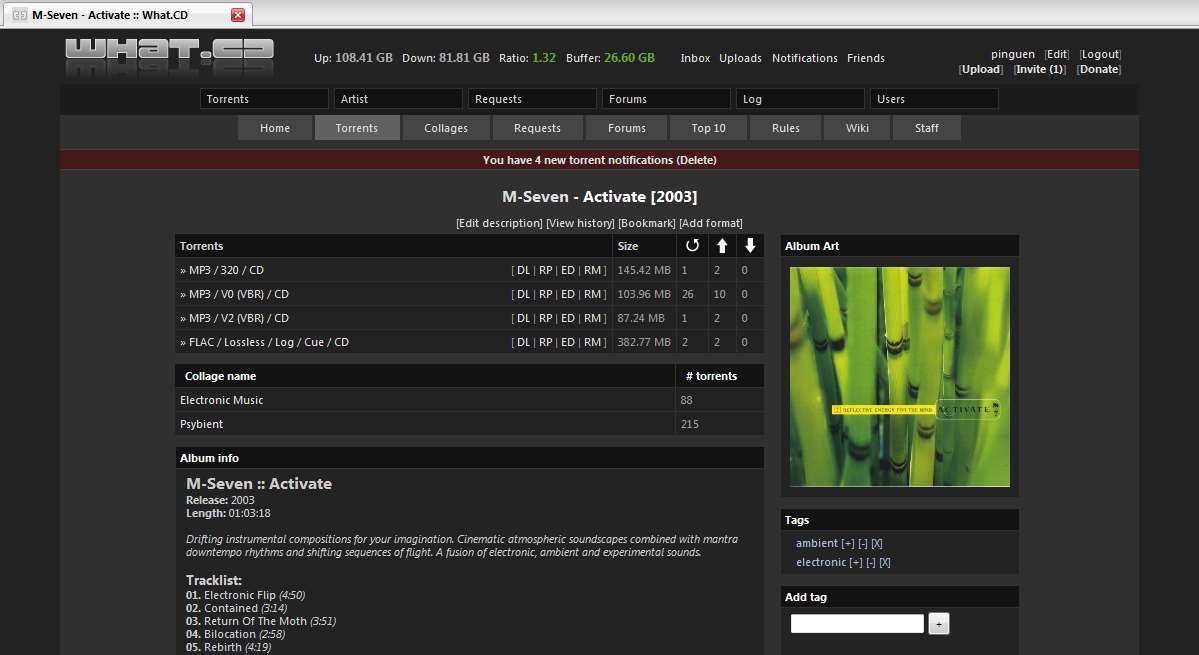
Task: Open the Inbox link
Action: pyautogui.click(x=695, y=58)
